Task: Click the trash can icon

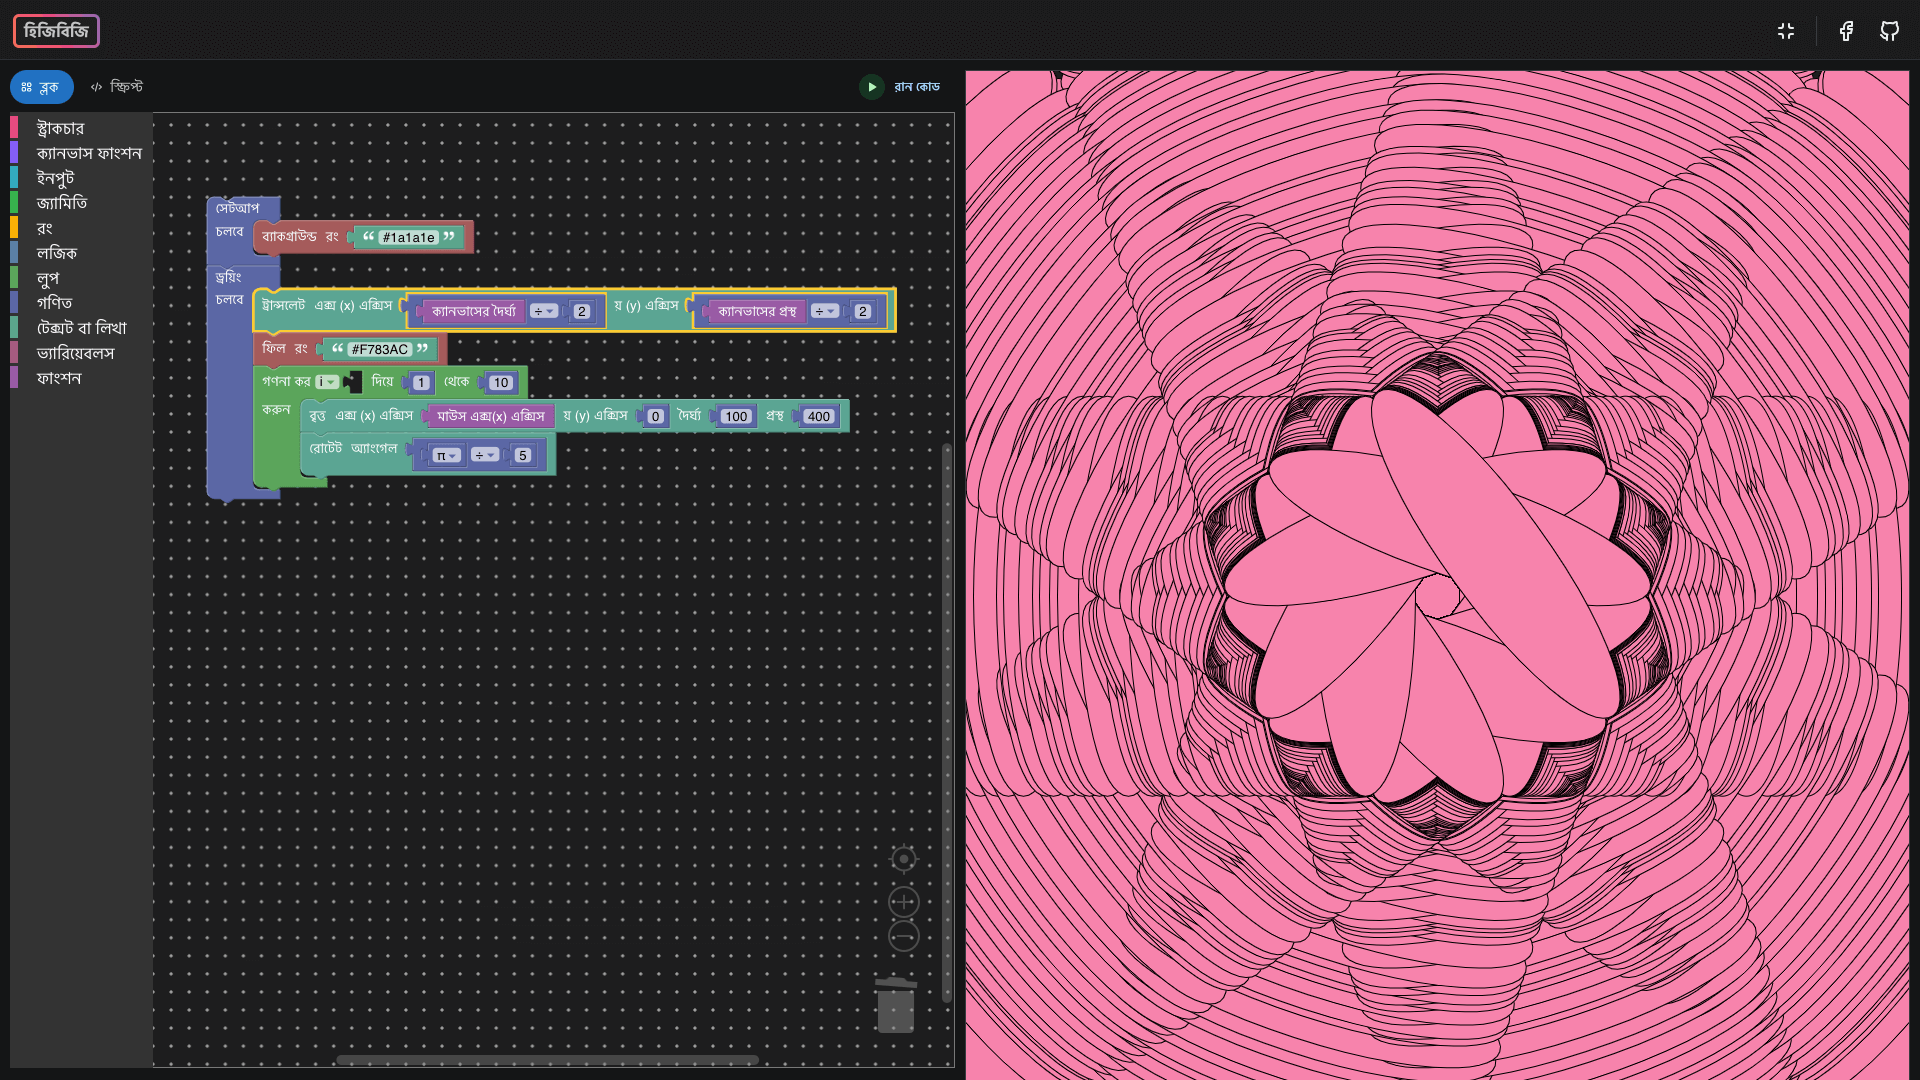Action: [x=895, y=1006]
